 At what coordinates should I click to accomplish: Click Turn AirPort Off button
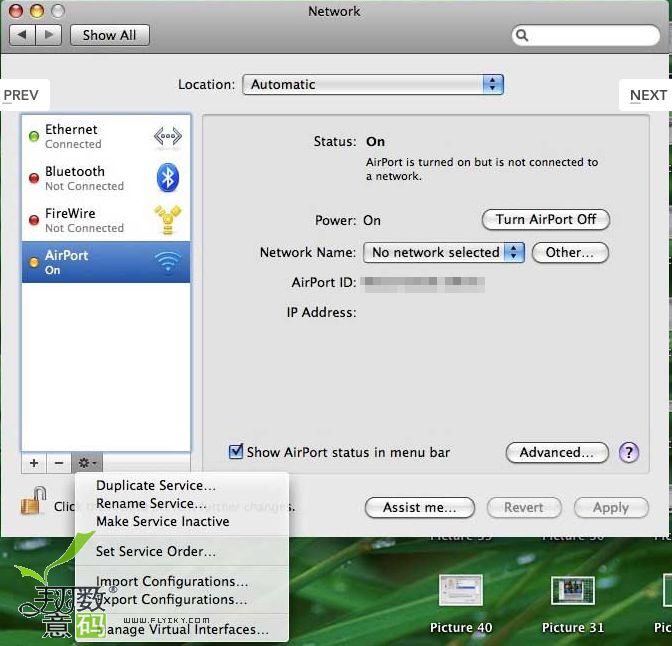coord(546,219)
